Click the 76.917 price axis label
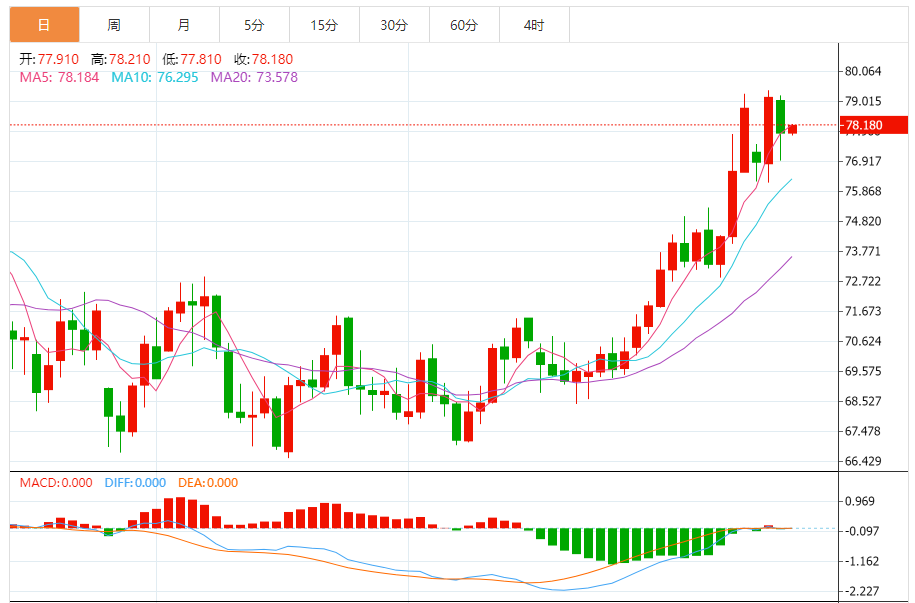The image size is (915, 603). point(863,161)
